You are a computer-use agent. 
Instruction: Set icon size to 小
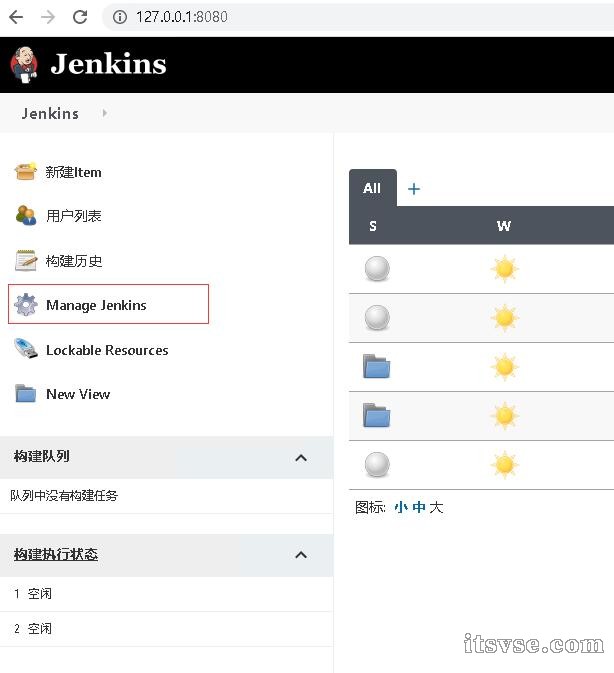(401, 507)
